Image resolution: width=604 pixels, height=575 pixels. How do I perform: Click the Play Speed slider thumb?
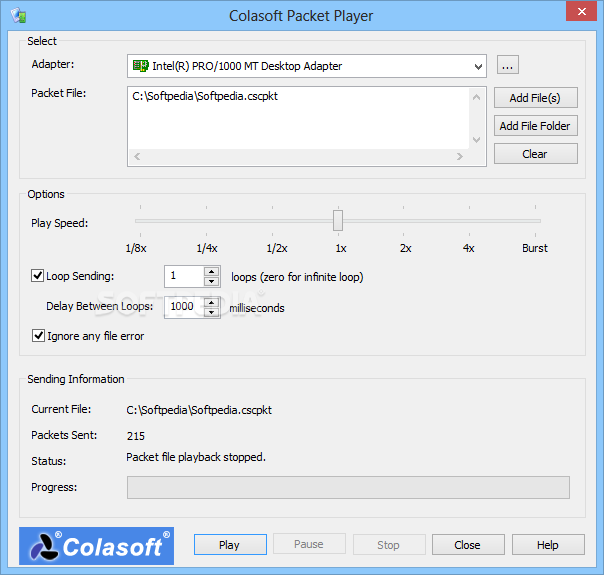[338, 220]
